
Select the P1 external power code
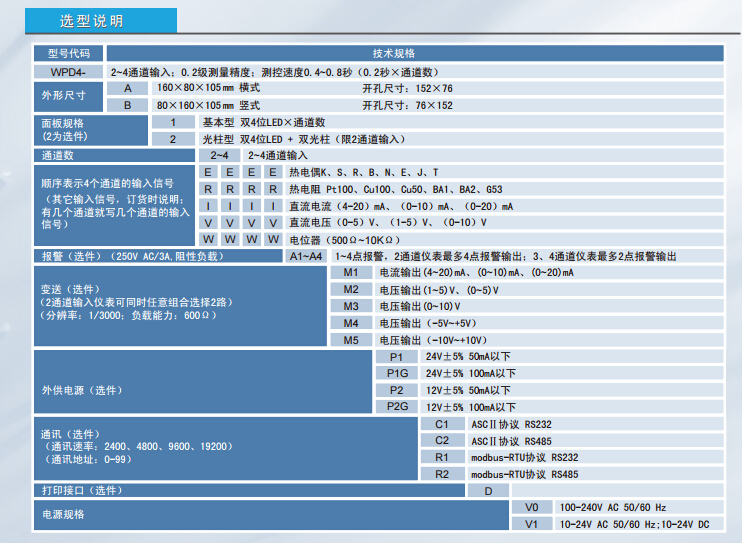(x=397, y=357)
